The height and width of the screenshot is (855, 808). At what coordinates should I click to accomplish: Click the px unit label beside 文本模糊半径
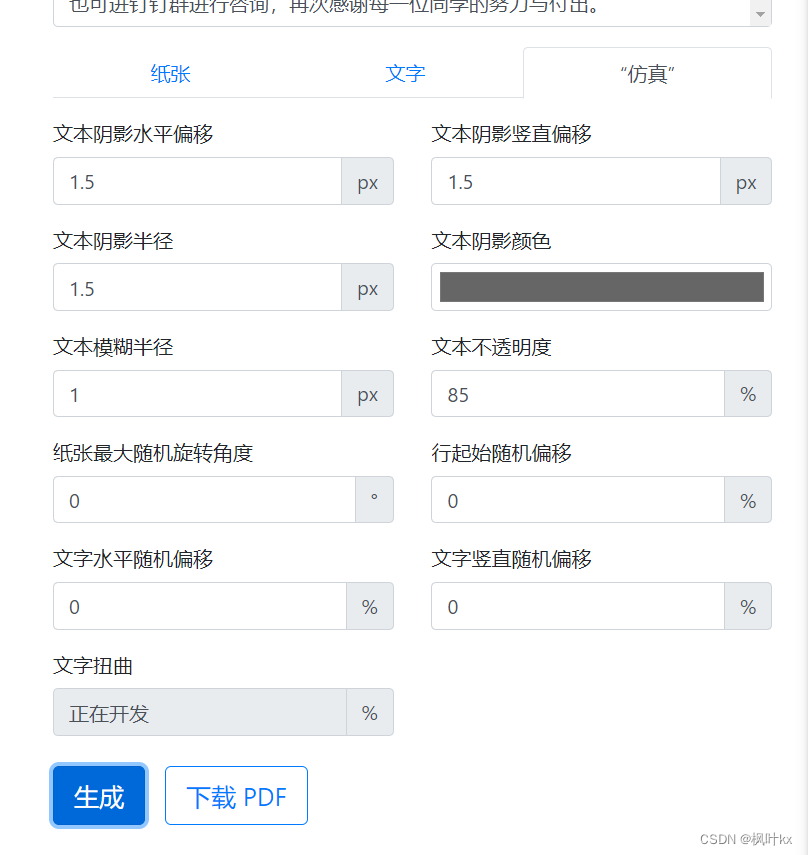click(367, 394)
